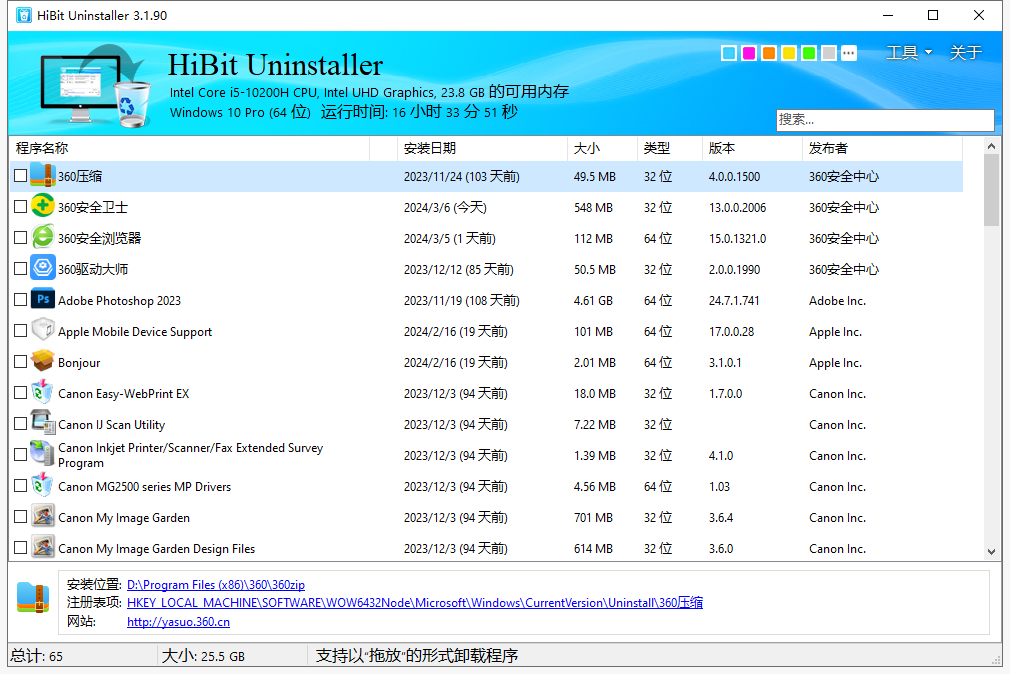1010x674 pixels.
Task: Pick the gray theme color swatch
Action: (x=829, y=53)
